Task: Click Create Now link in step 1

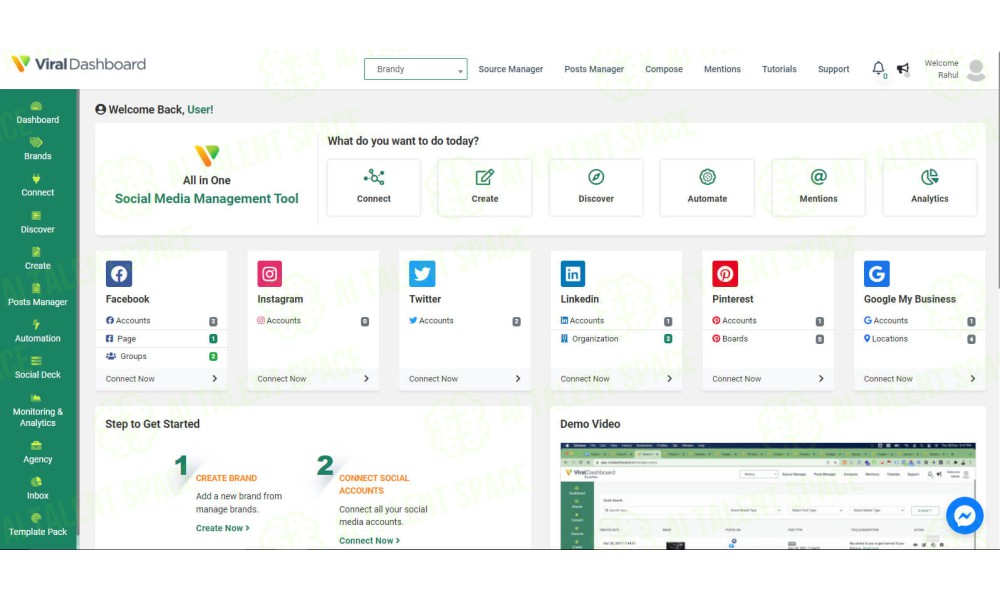Action: [223, 528]
